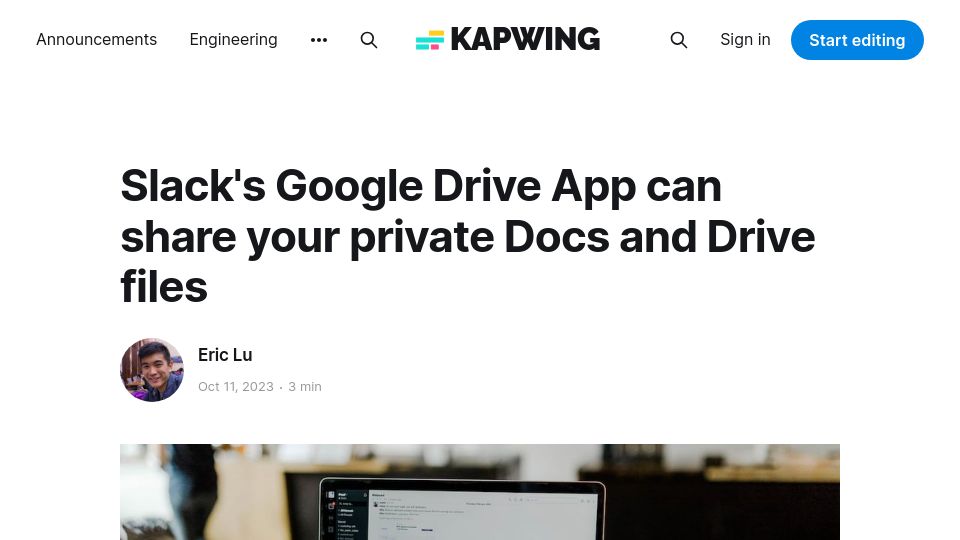This screenshot has width=960, height=540.
Task: Open Eric Lu's author avatar
Action: [x=152, y=370]
